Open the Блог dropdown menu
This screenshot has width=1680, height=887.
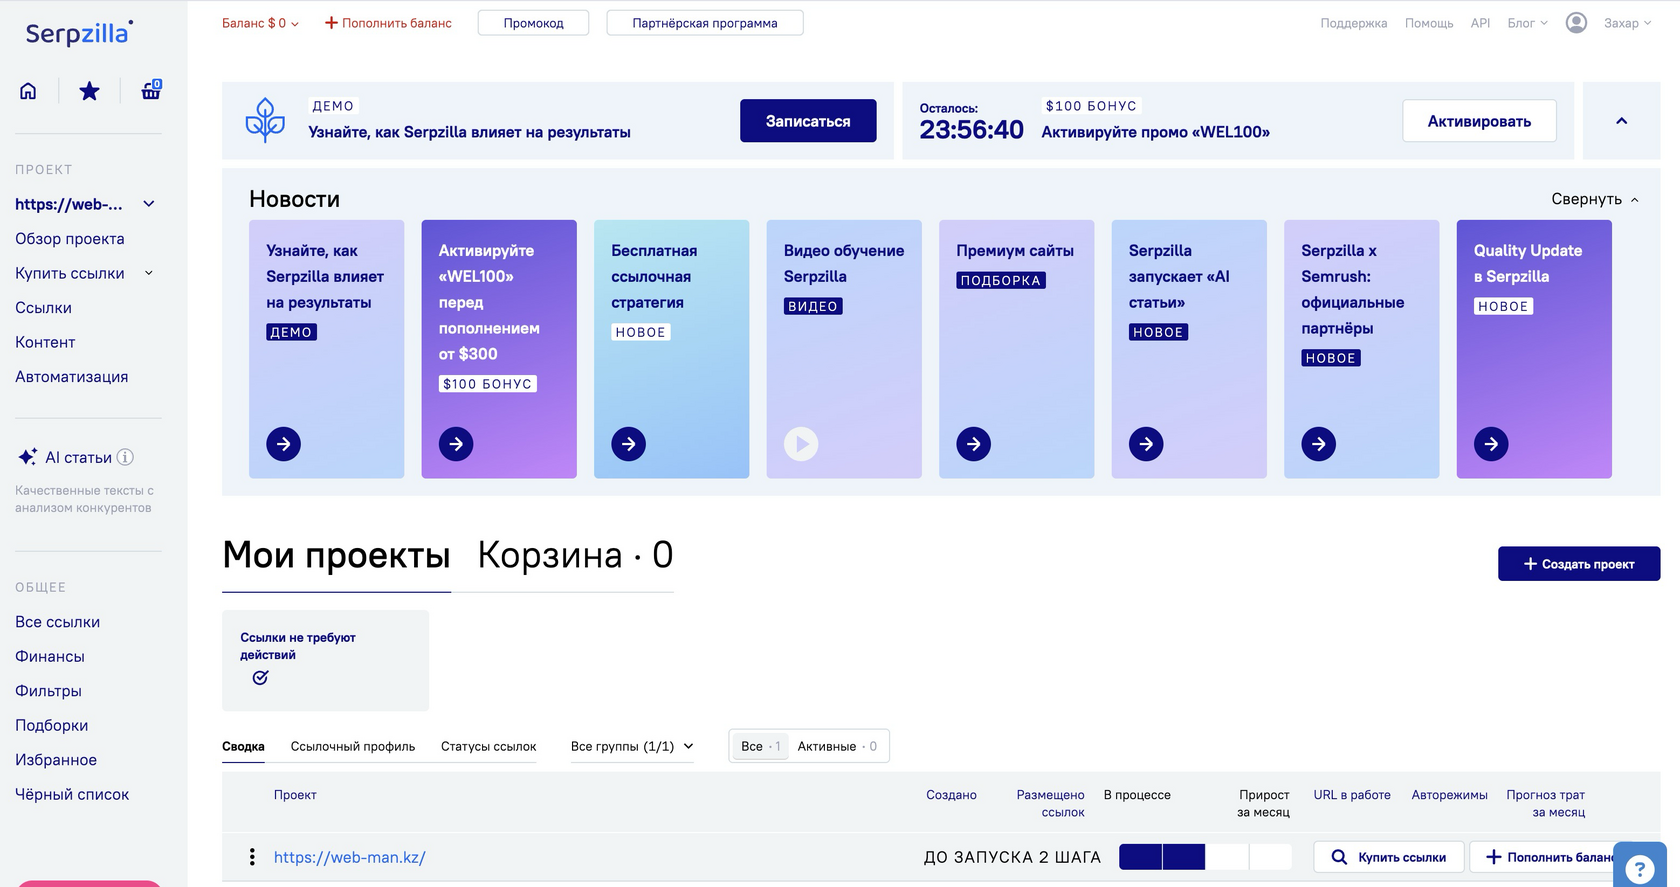pyautogui.click(x=1527, y=23)
